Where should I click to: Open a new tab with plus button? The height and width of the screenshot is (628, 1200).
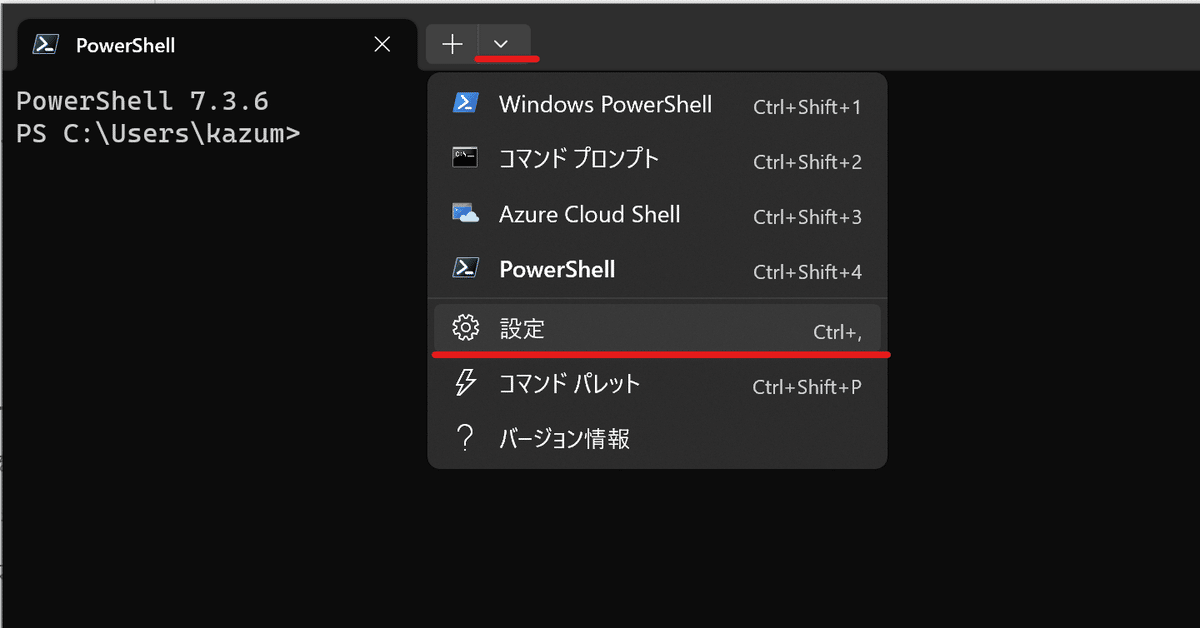453,44
